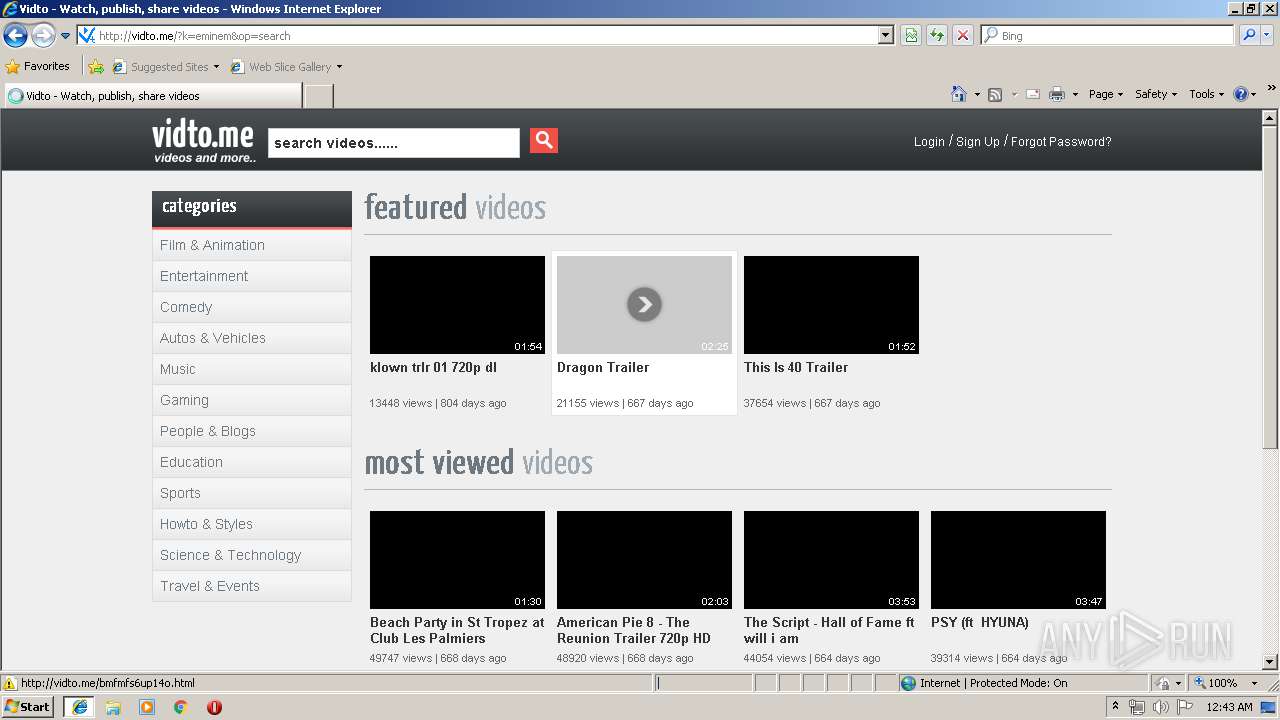Select Comedy category

tap(252, 307)
